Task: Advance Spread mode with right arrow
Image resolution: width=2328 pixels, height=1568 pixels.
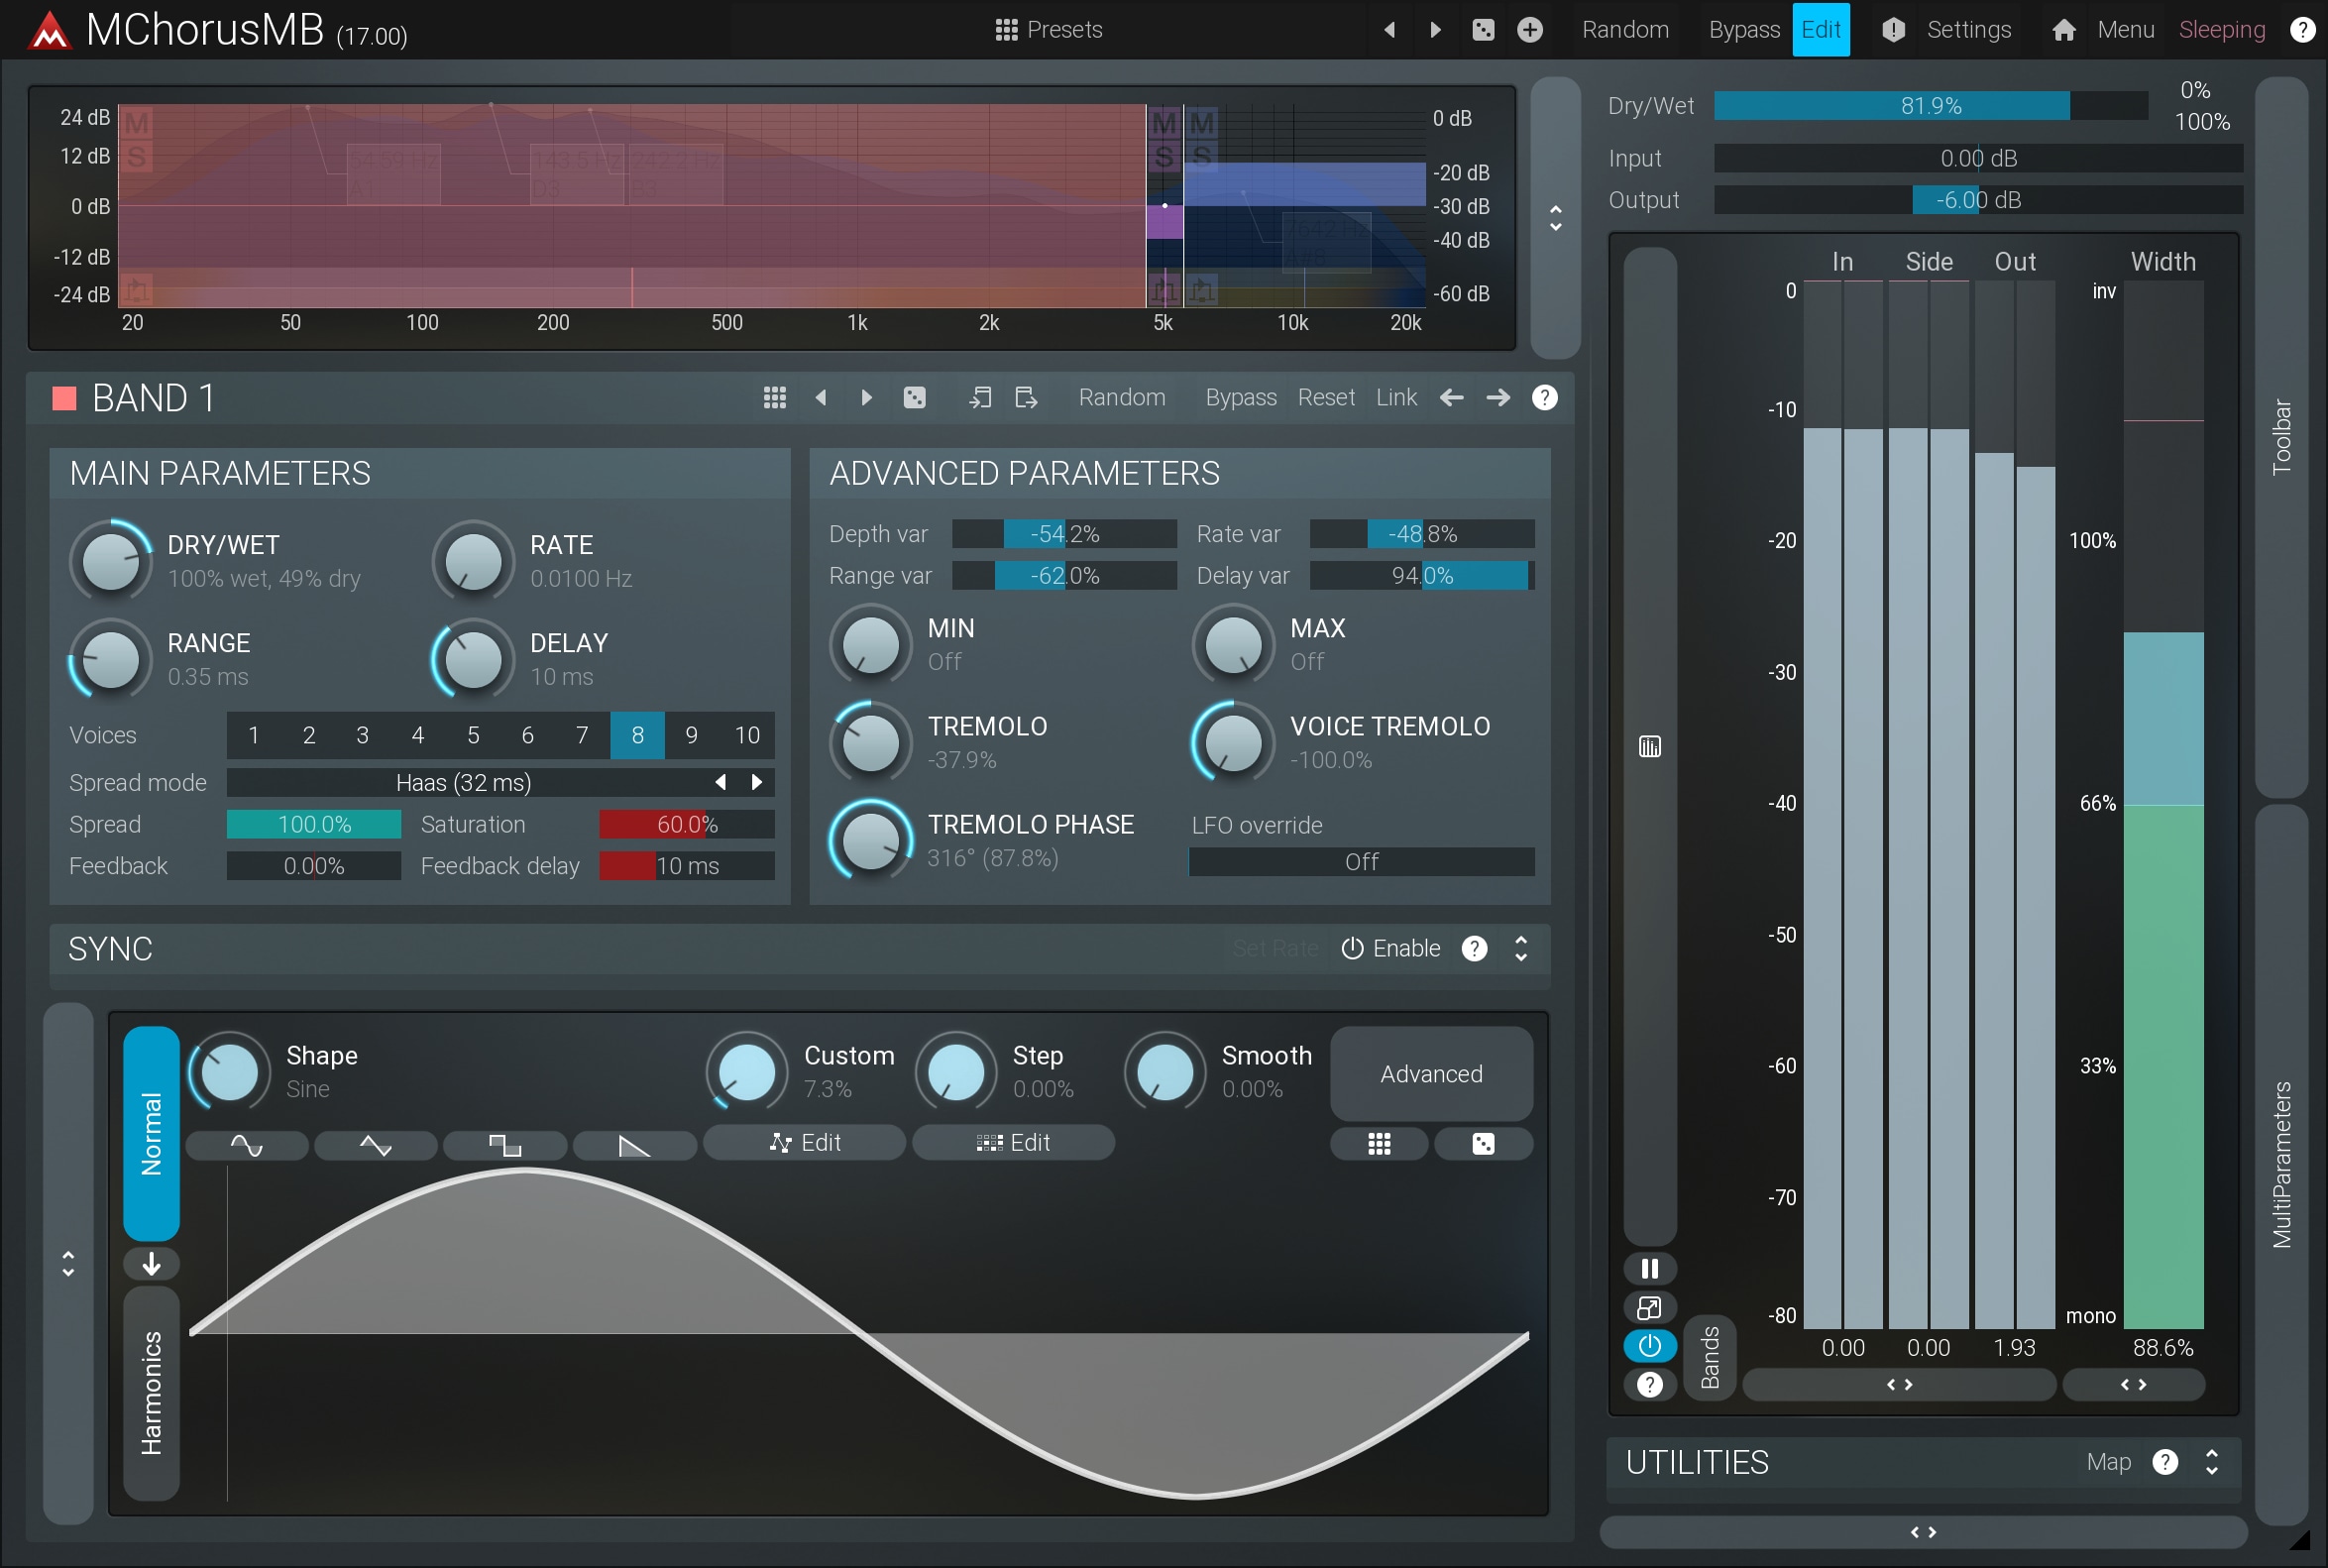Action: (757, 782)
